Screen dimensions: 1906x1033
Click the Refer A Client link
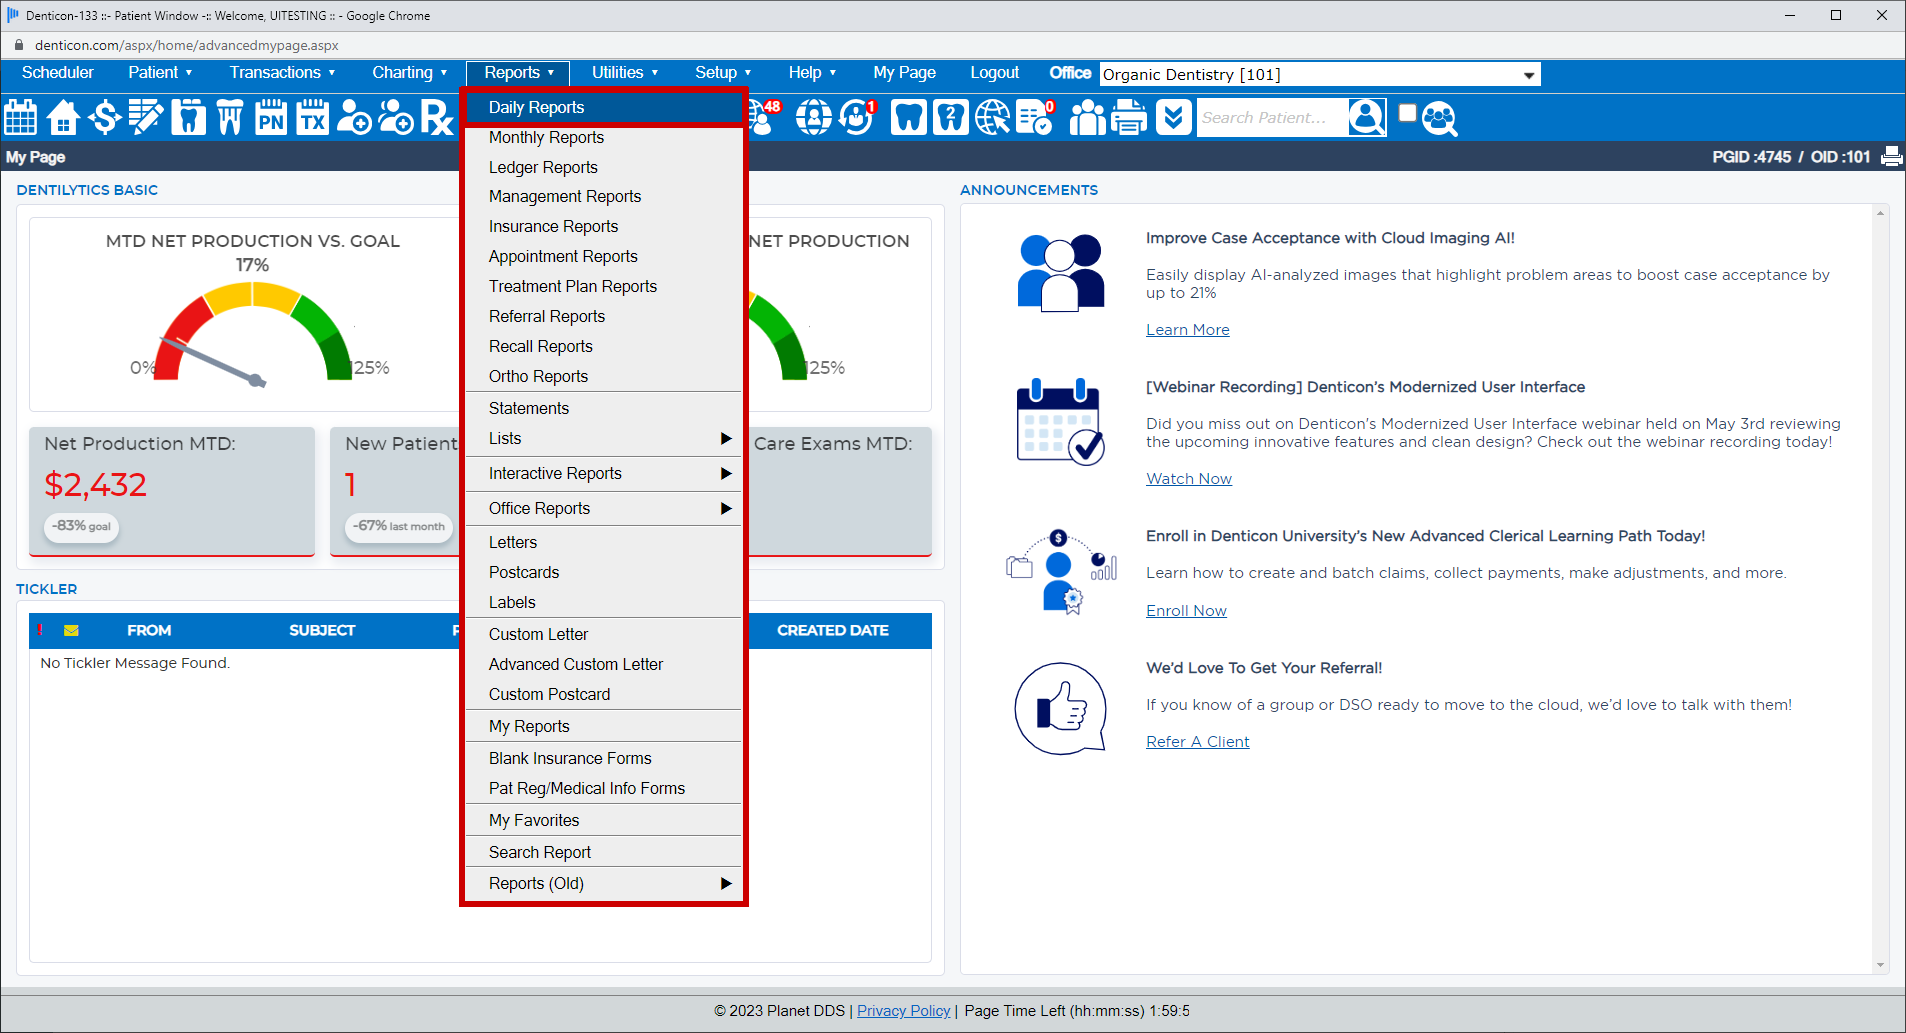(x=1197, y=742)
